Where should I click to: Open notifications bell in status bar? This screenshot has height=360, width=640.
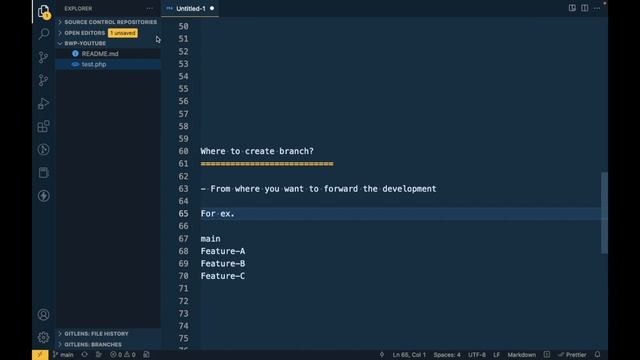coord(597,354)
